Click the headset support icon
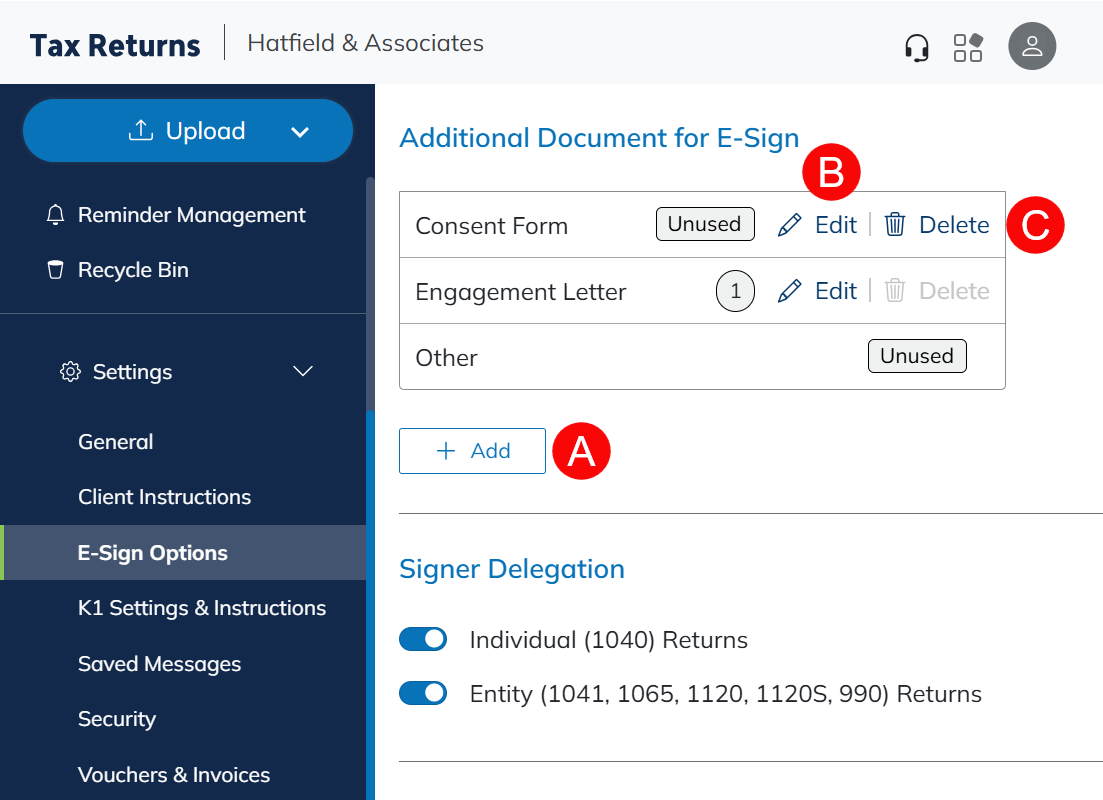 [916, 47]
